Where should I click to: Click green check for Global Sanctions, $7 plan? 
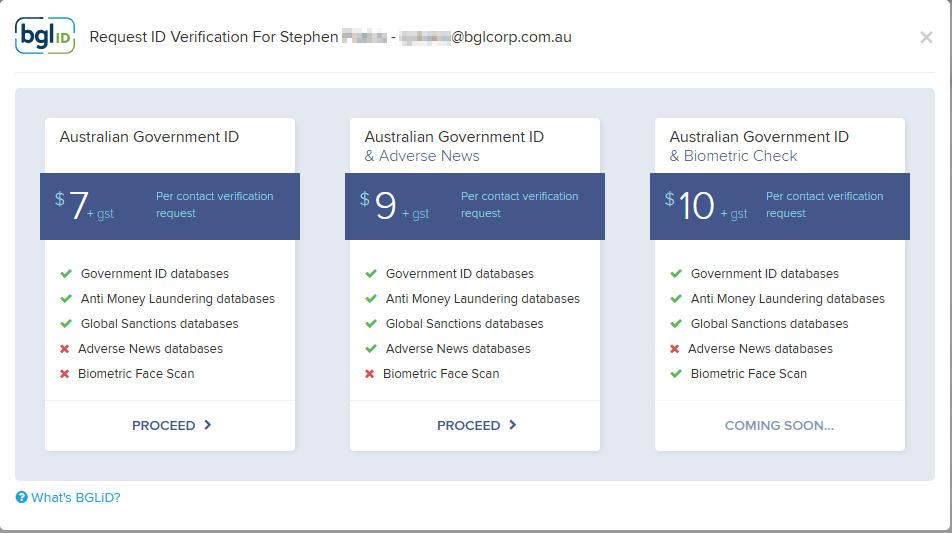[66, 324]
